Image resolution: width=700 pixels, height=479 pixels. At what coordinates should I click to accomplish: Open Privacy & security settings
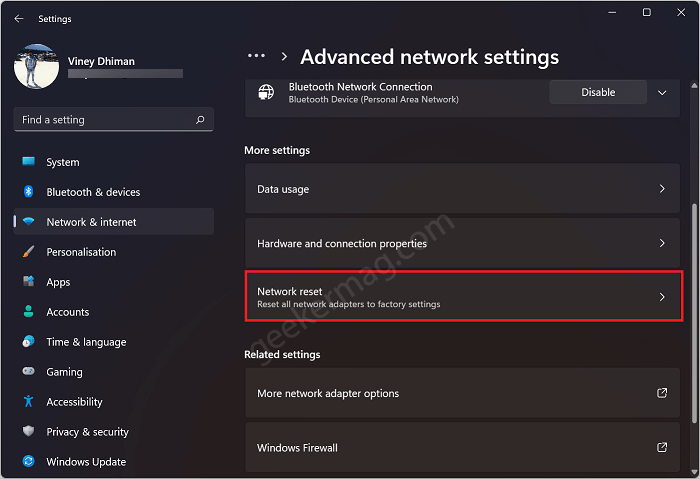tap(113, 432)
